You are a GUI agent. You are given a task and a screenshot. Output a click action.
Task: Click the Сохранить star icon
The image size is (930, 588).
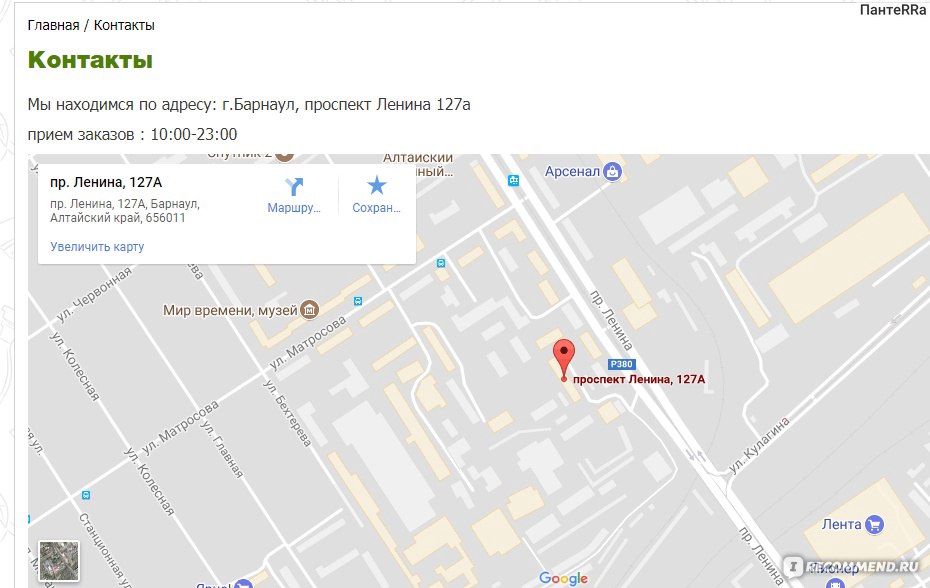coord(377,186)
